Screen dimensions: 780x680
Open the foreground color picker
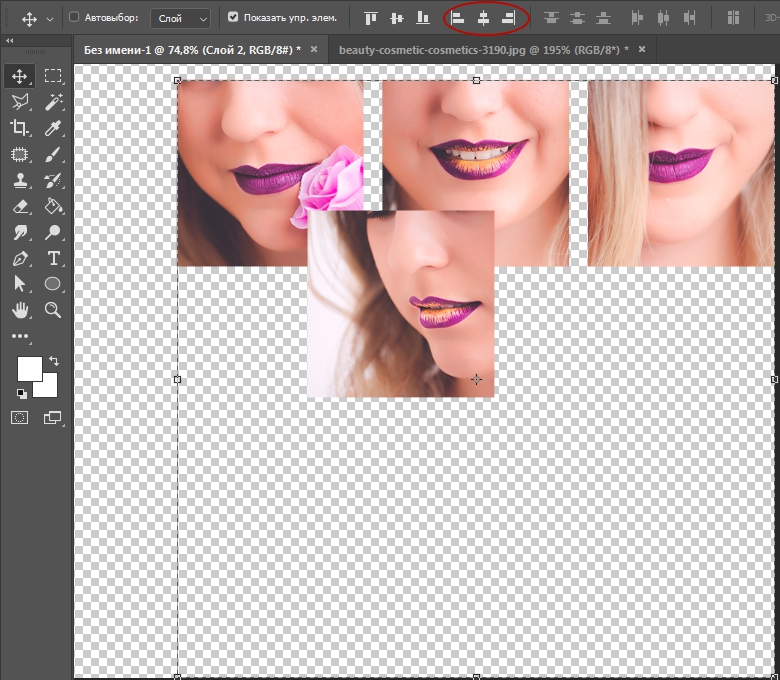[x=30, y=369]
